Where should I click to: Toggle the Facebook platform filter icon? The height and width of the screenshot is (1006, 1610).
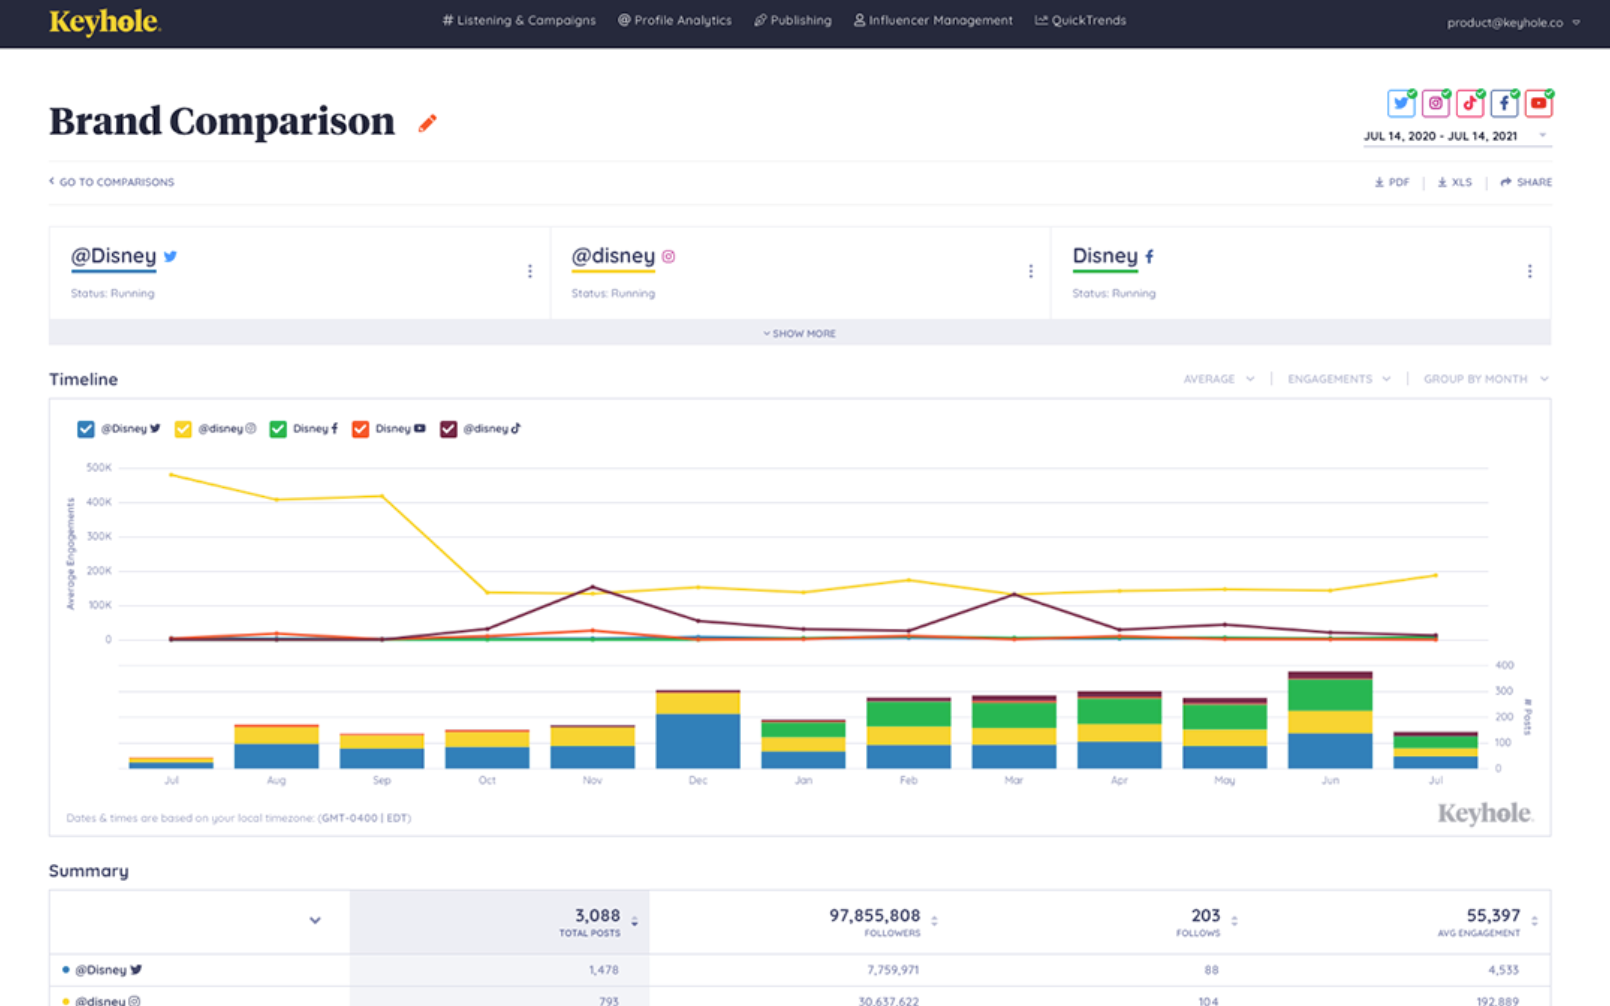tap(1504, 103)
